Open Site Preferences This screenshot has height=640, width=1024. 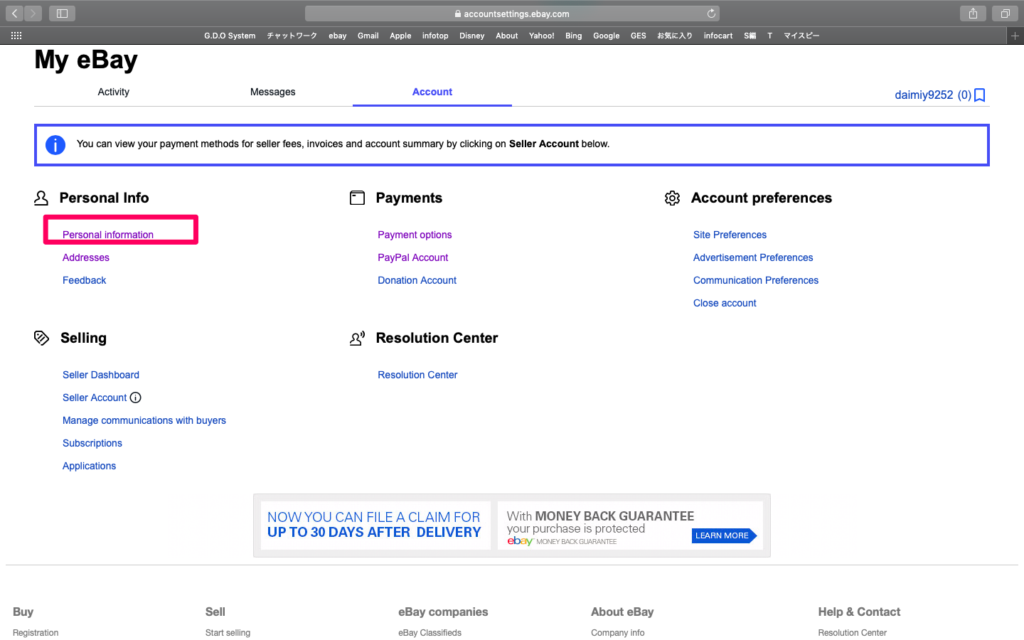click(729, 235)
